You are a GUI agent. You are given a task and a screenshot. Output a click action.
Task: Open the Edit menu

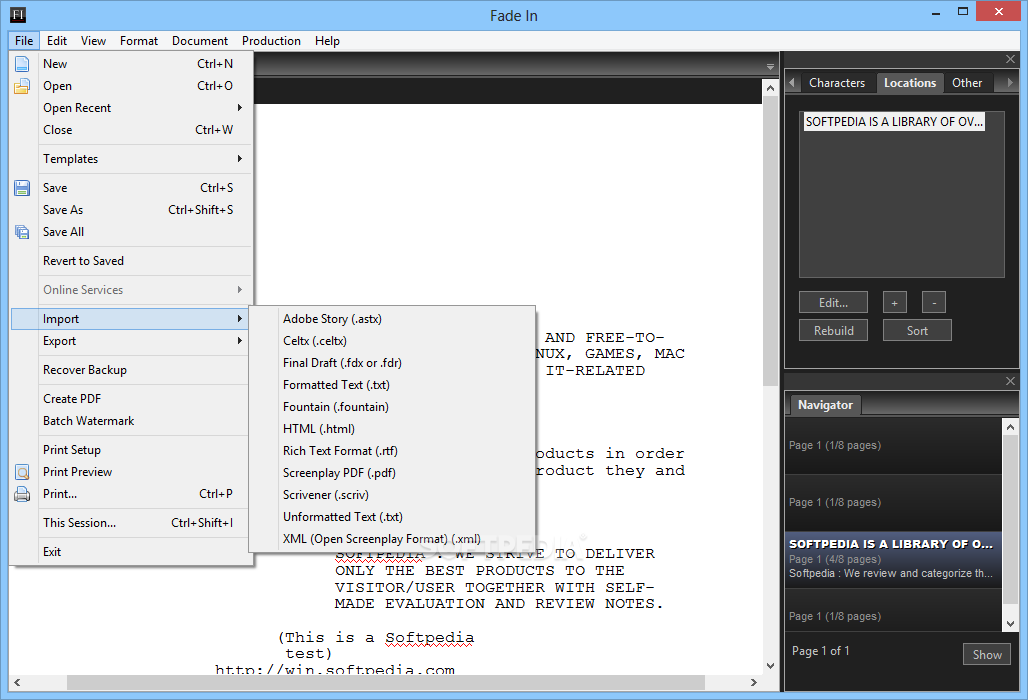point(57,41)
